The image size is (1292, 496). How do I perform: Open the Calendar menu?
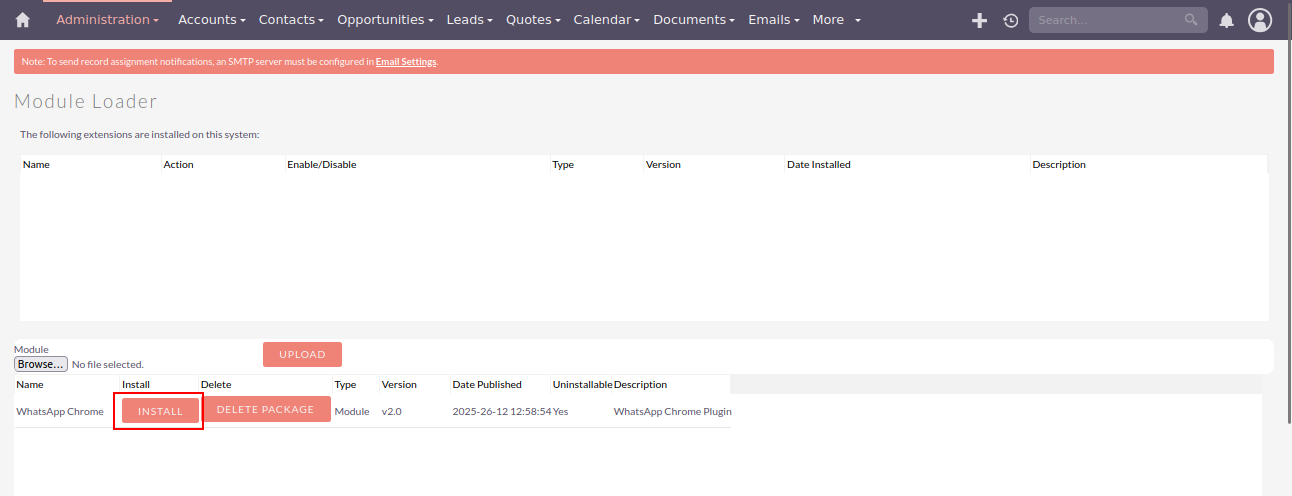(x=606, y=20)
